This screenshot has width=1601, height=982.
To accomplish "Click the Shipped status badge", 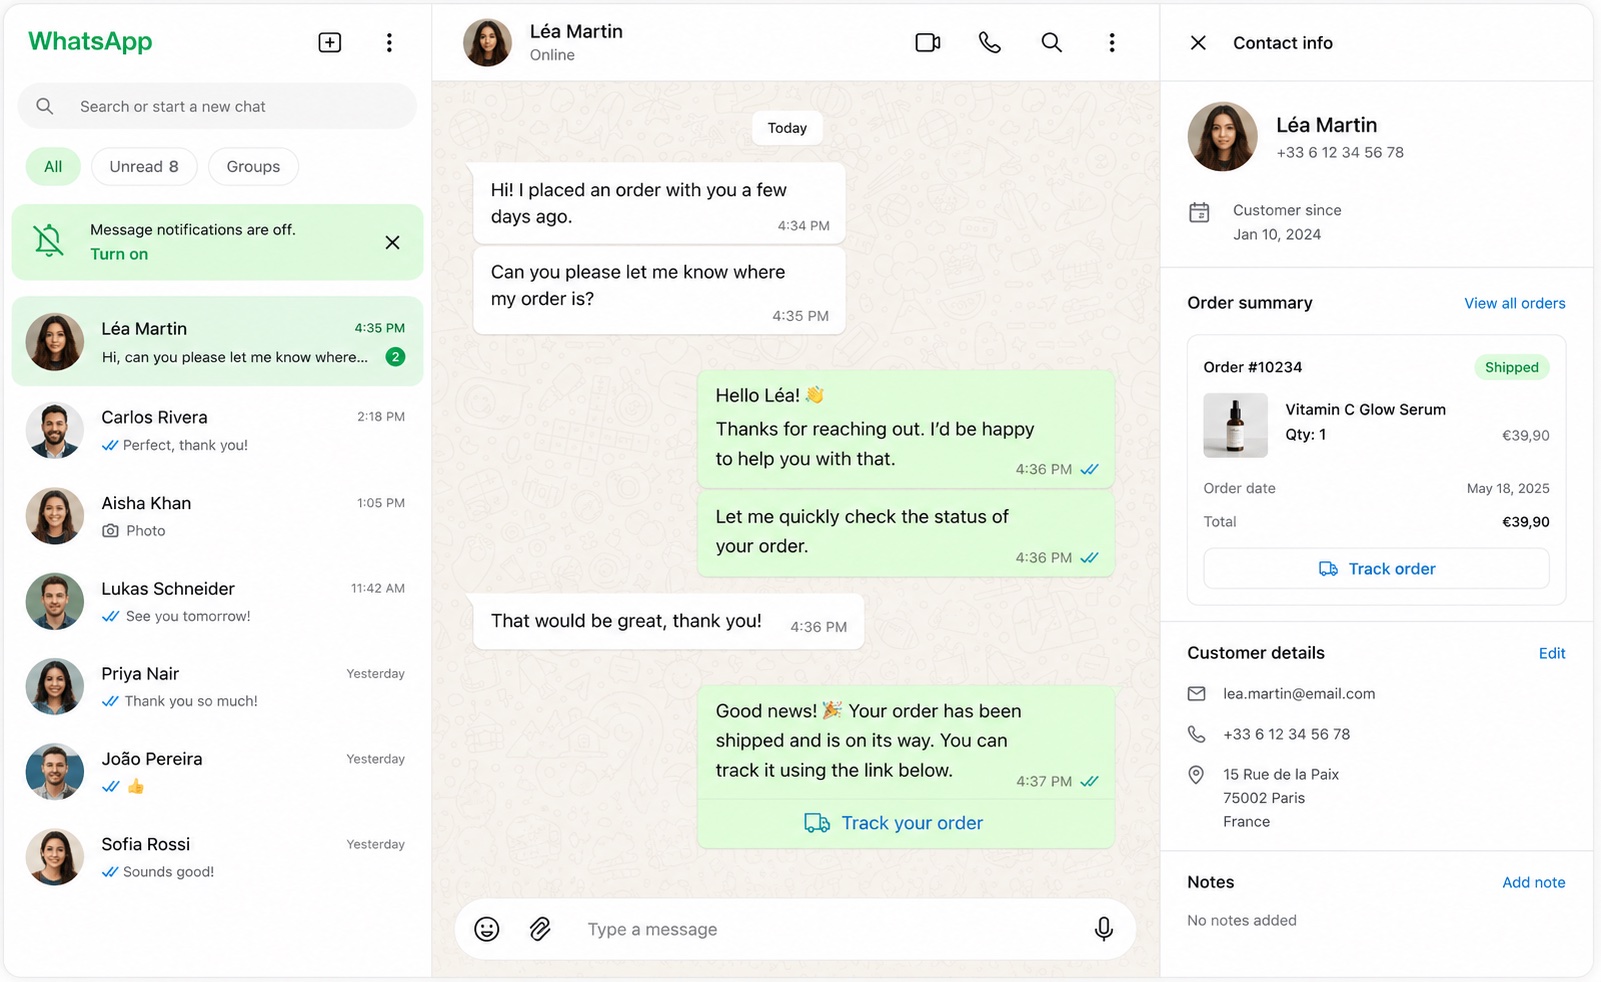I will (x=1512, y=367).
